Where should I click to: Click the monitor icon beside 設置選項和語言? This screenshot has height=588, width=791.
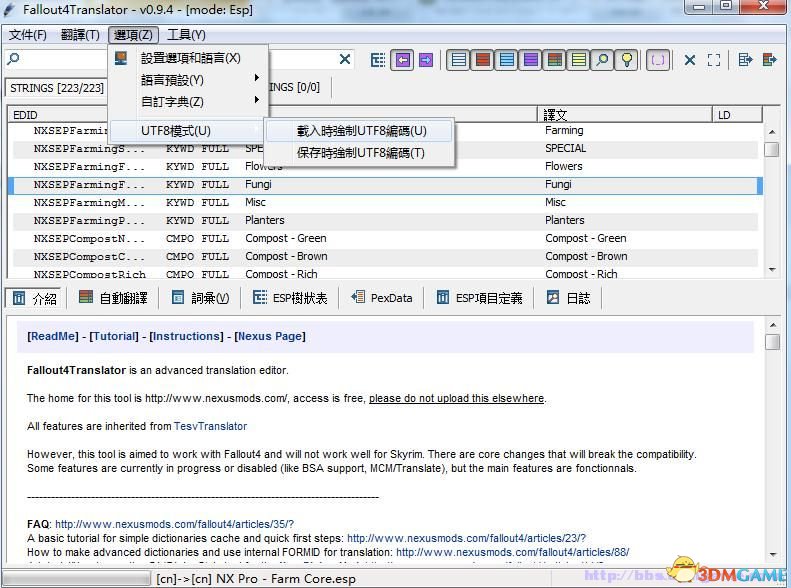coord(121,58)
